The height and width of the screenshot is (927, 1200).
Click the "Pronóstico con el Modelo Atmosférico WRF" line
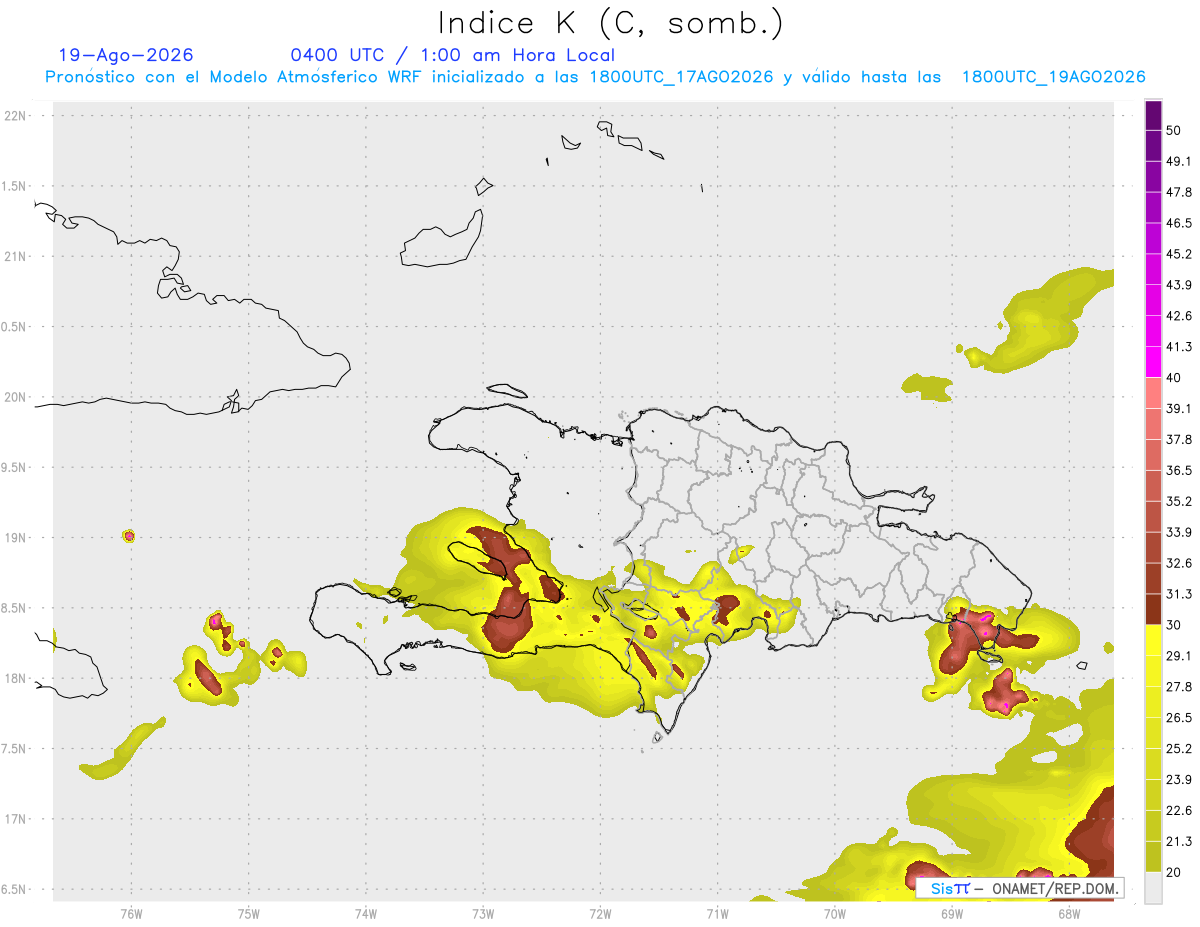595,77
